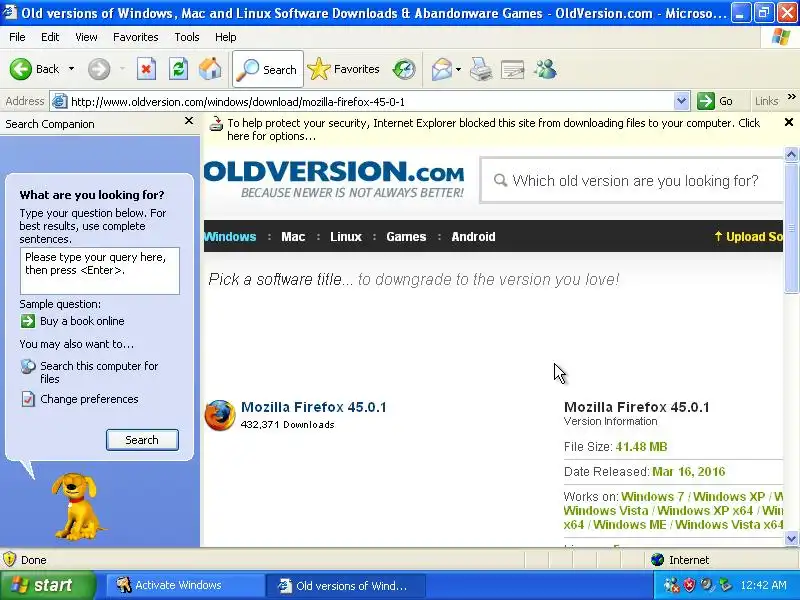Screen dimensions: 800x600
Task: Click the 12:42 AM system clock
Action: 763,585
